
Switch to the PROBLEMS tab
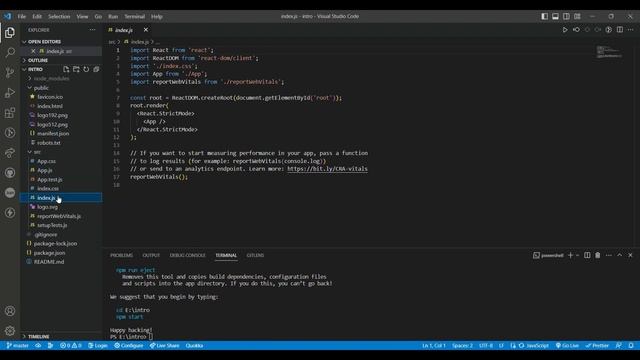[x=122, y=255]
